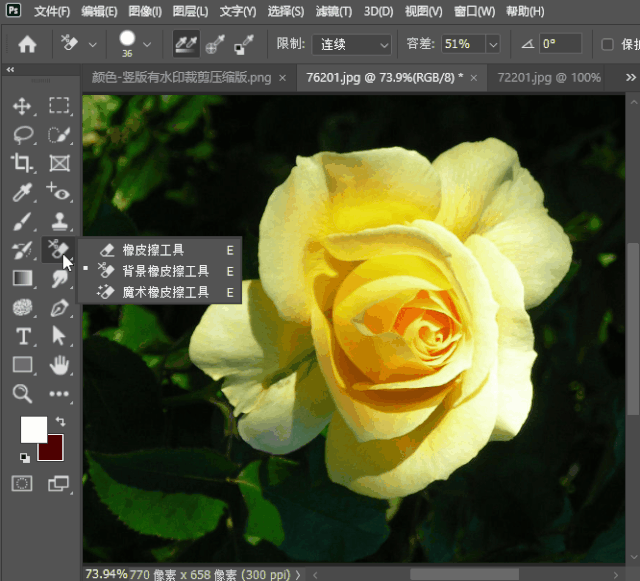Select the History Brush tool
This screenshot has height=581, width=640.
pyautogui.click(x=22, y=250)
